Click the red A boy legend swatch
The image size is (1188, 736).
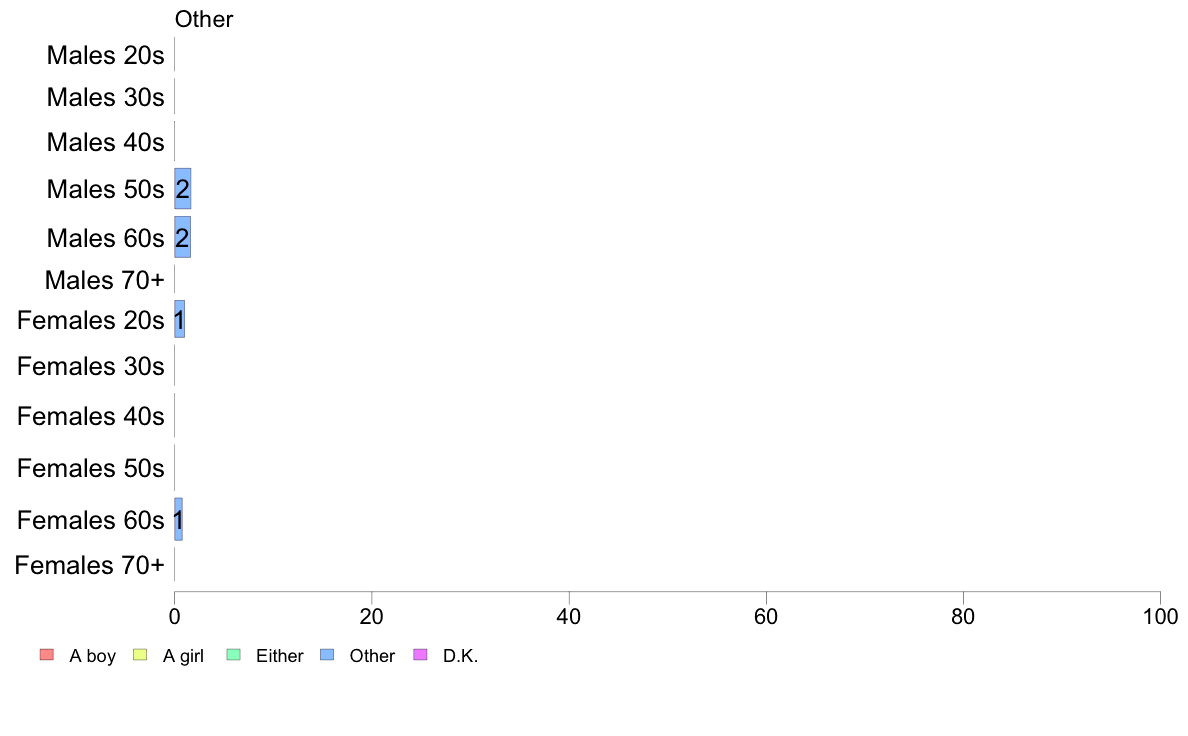46,655
